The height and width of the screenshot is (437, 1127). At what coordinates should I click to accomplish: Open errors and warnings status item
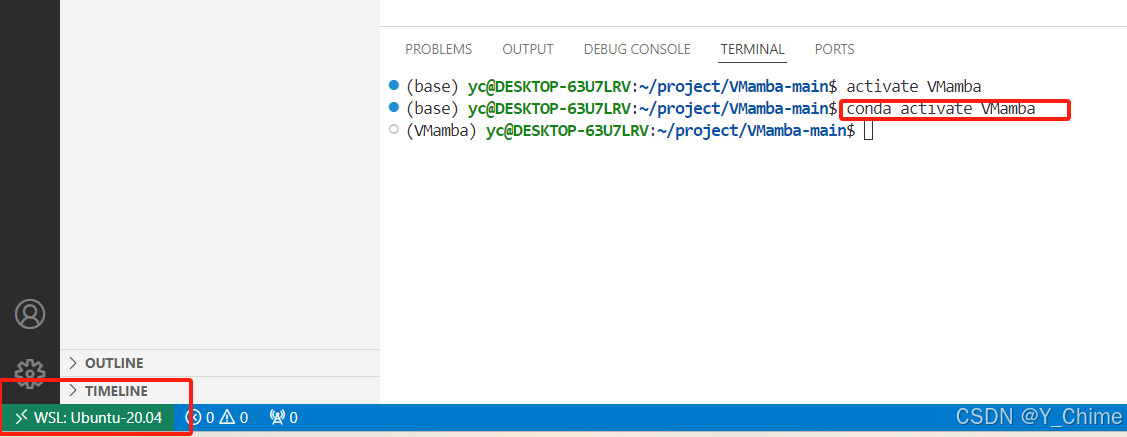(x=216, y=417)
